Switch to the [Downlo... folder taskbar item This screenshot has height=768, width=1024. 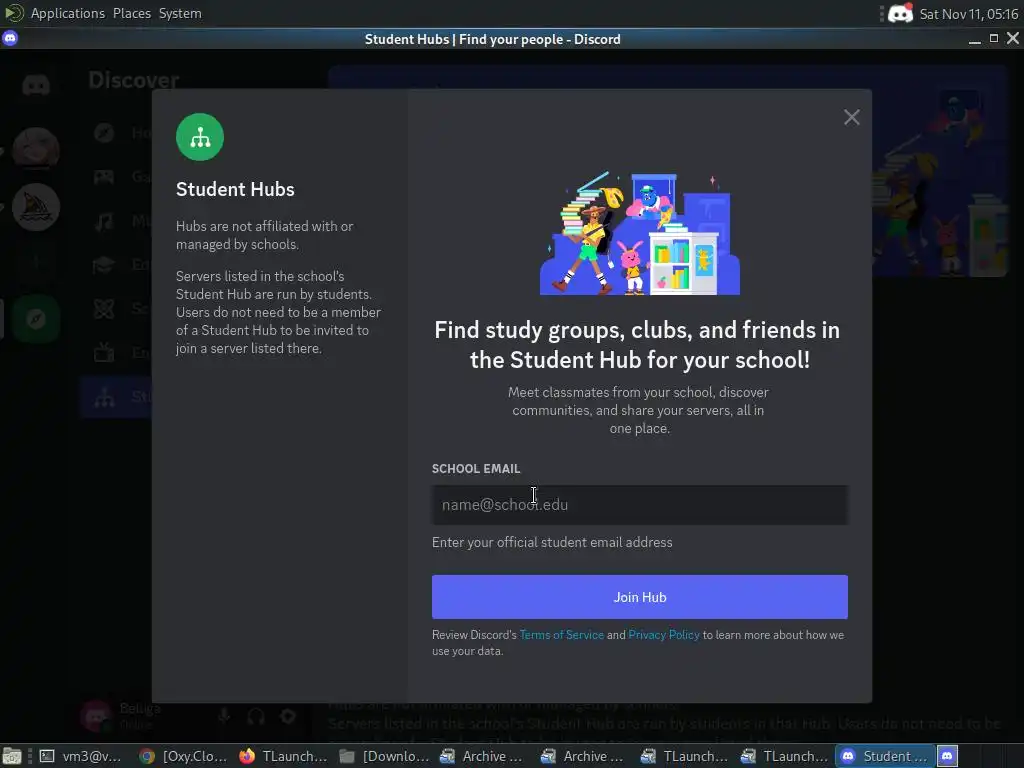384,756
